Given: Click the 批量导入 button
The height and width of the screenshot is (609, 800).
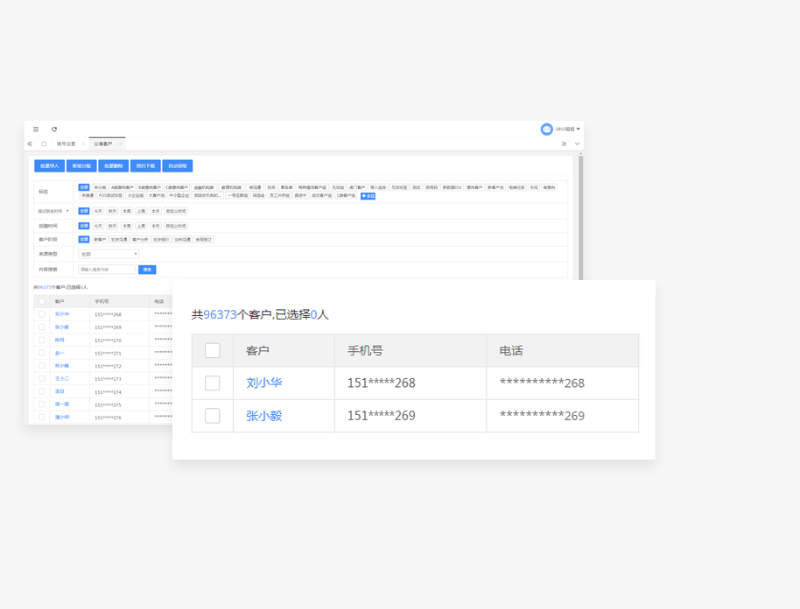Looking at the screenshot, I should [x=48, y=166].
